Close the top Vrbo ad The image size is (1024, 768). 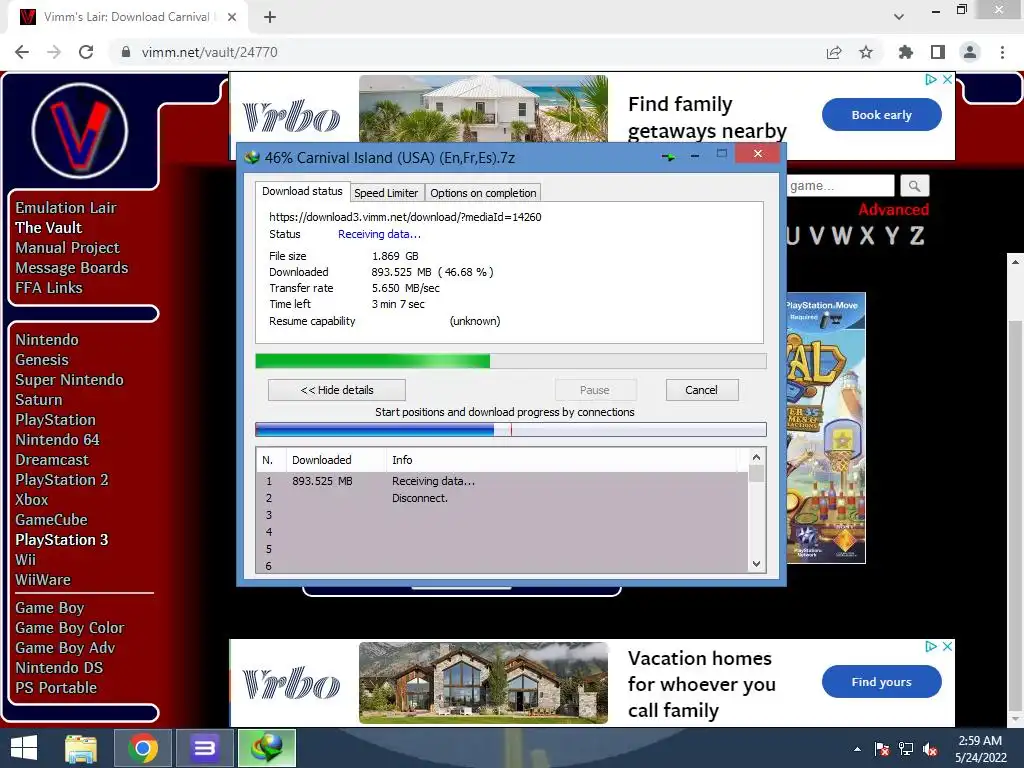(x=948, y=79)
